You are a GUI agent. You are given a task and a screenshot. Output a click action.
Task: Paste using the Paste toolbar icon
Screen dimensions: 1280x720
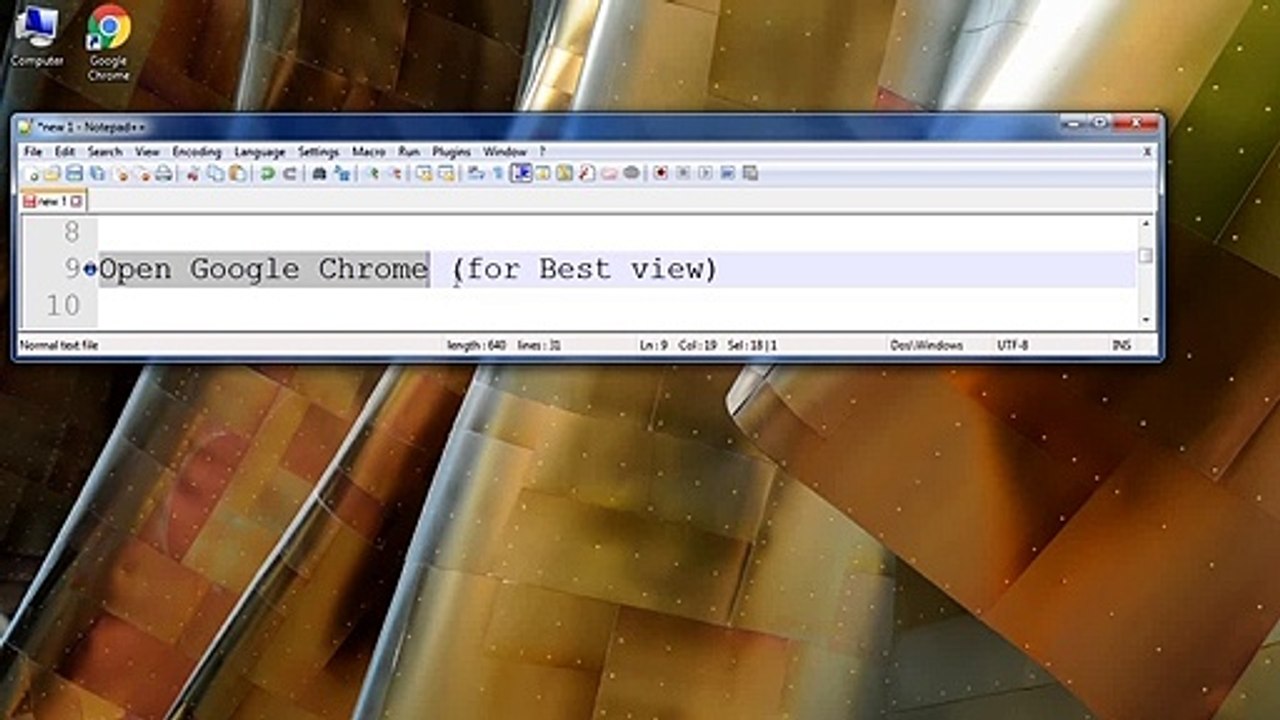pos(238,173)
